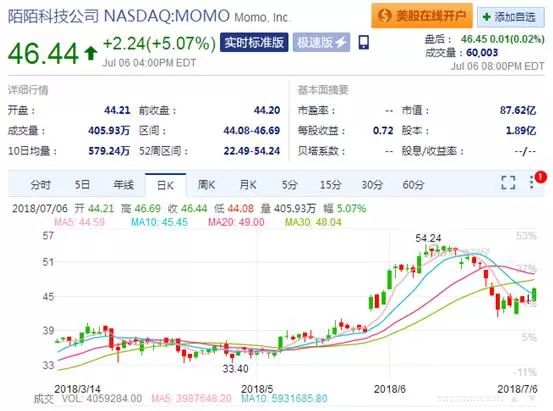Click the after-hours price 46.45 0.01(0.02%)
This screenshot has height=411, width=553.
[502, 39]
